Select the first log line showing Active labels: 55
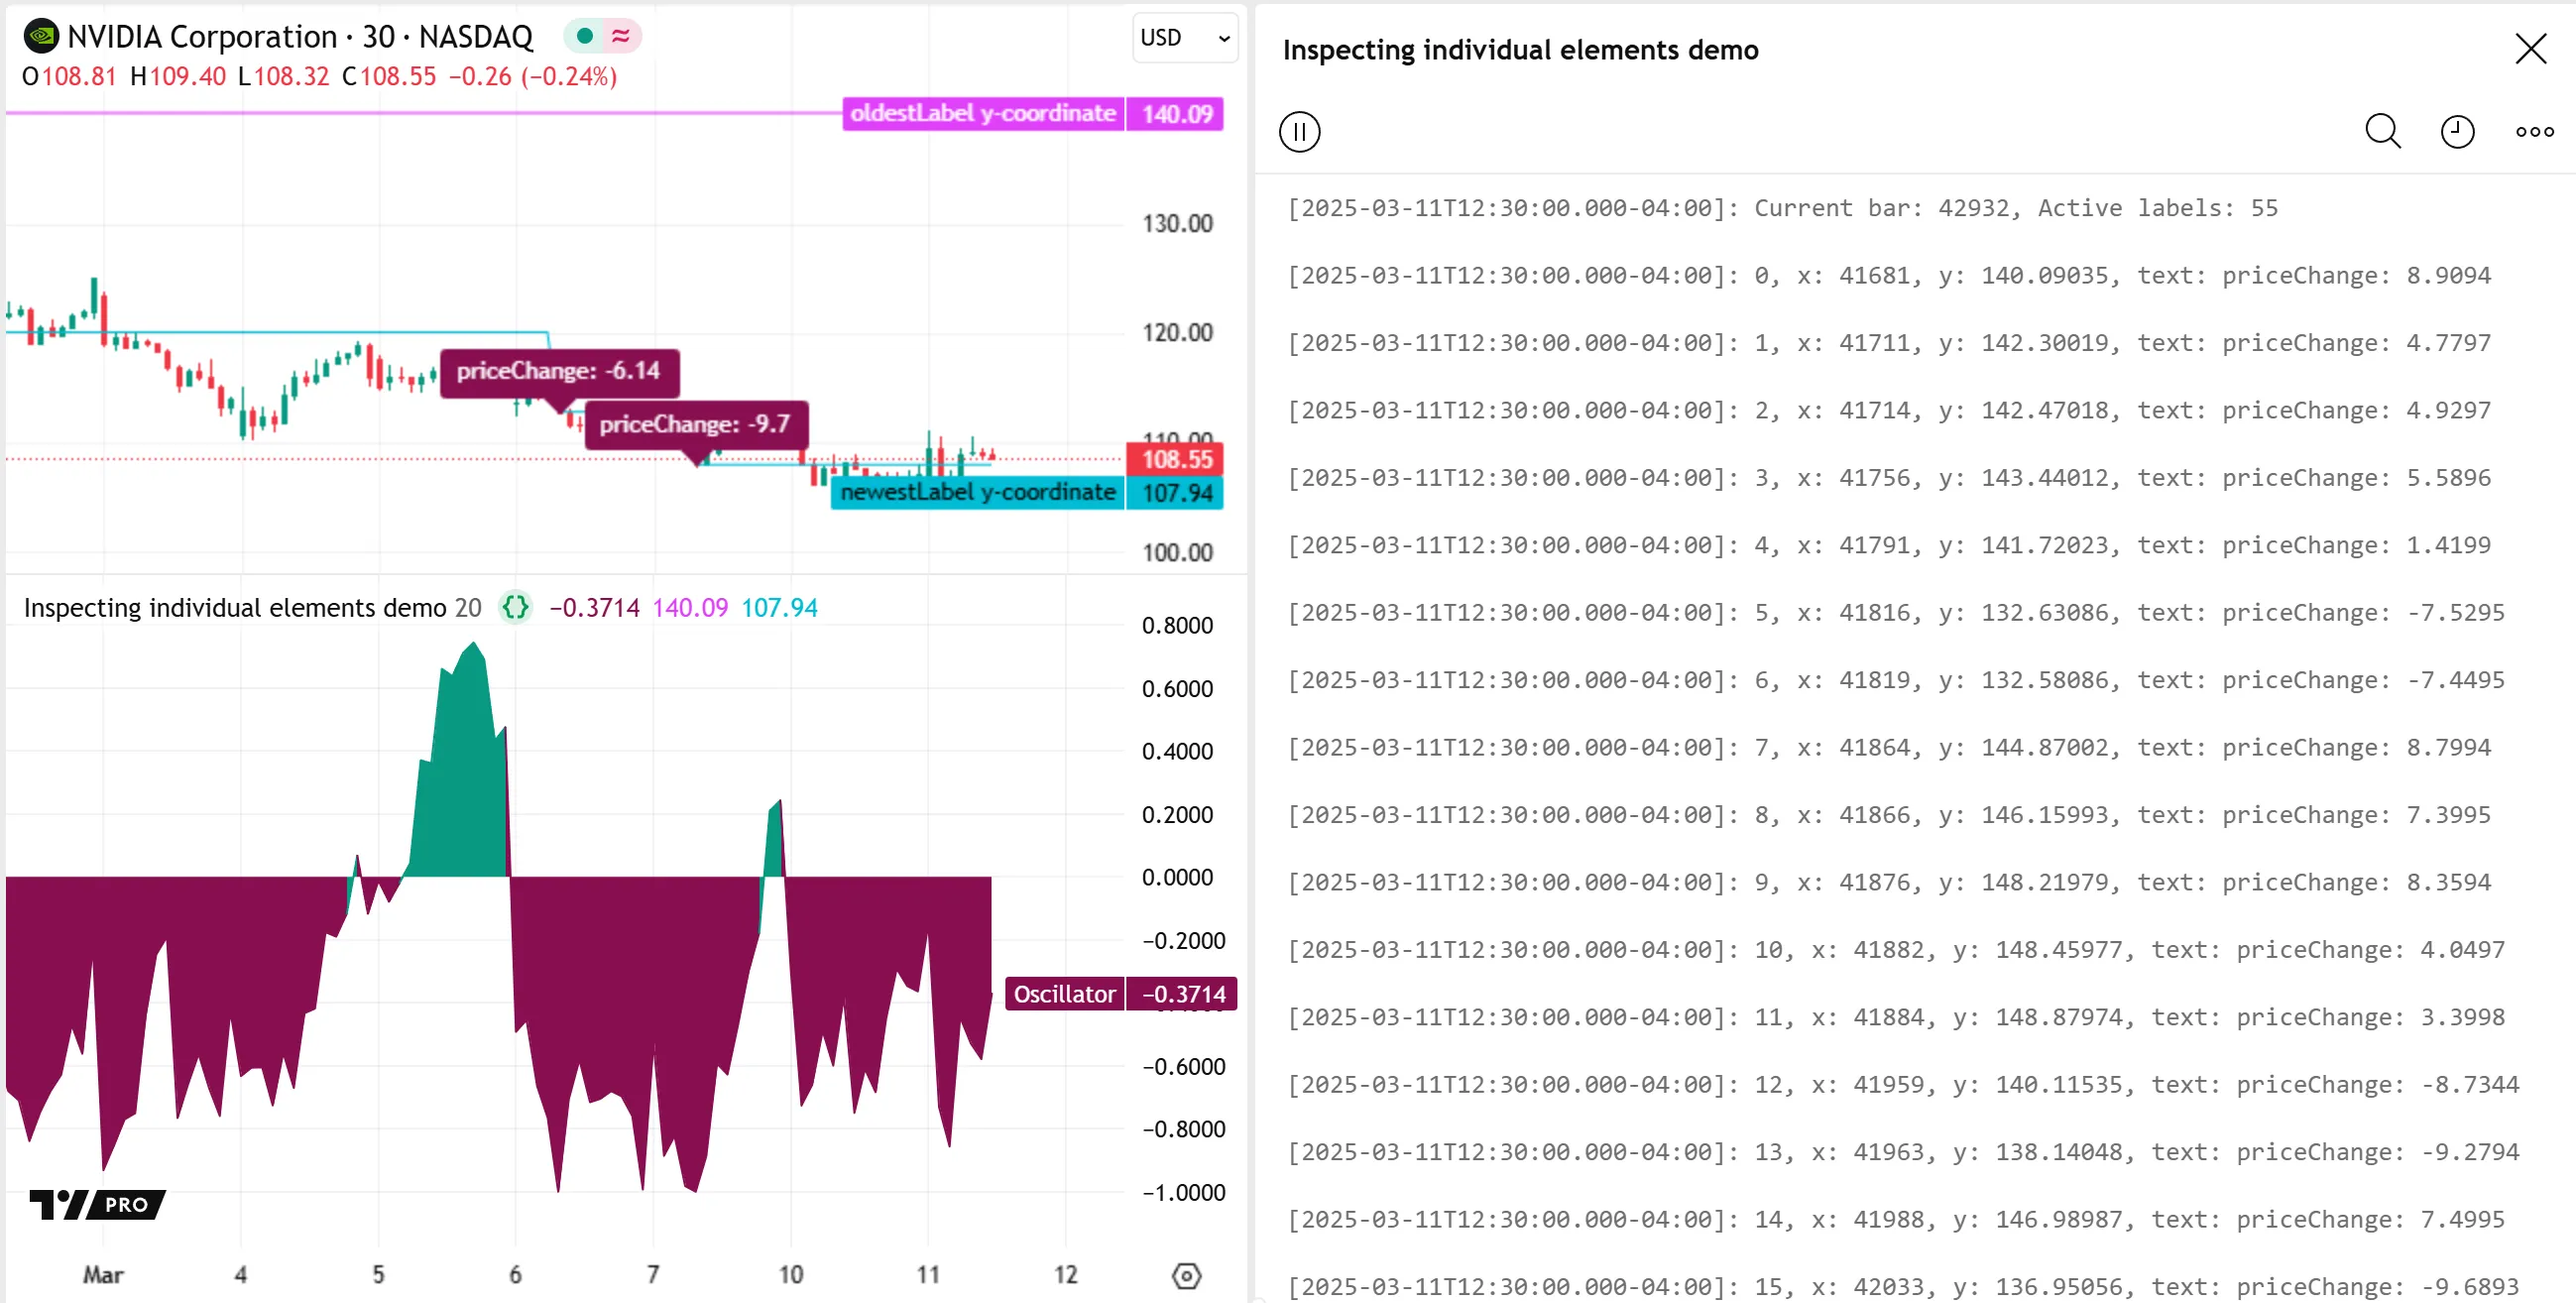This screenshot has height=1303, width=2576. [1781, 208]
